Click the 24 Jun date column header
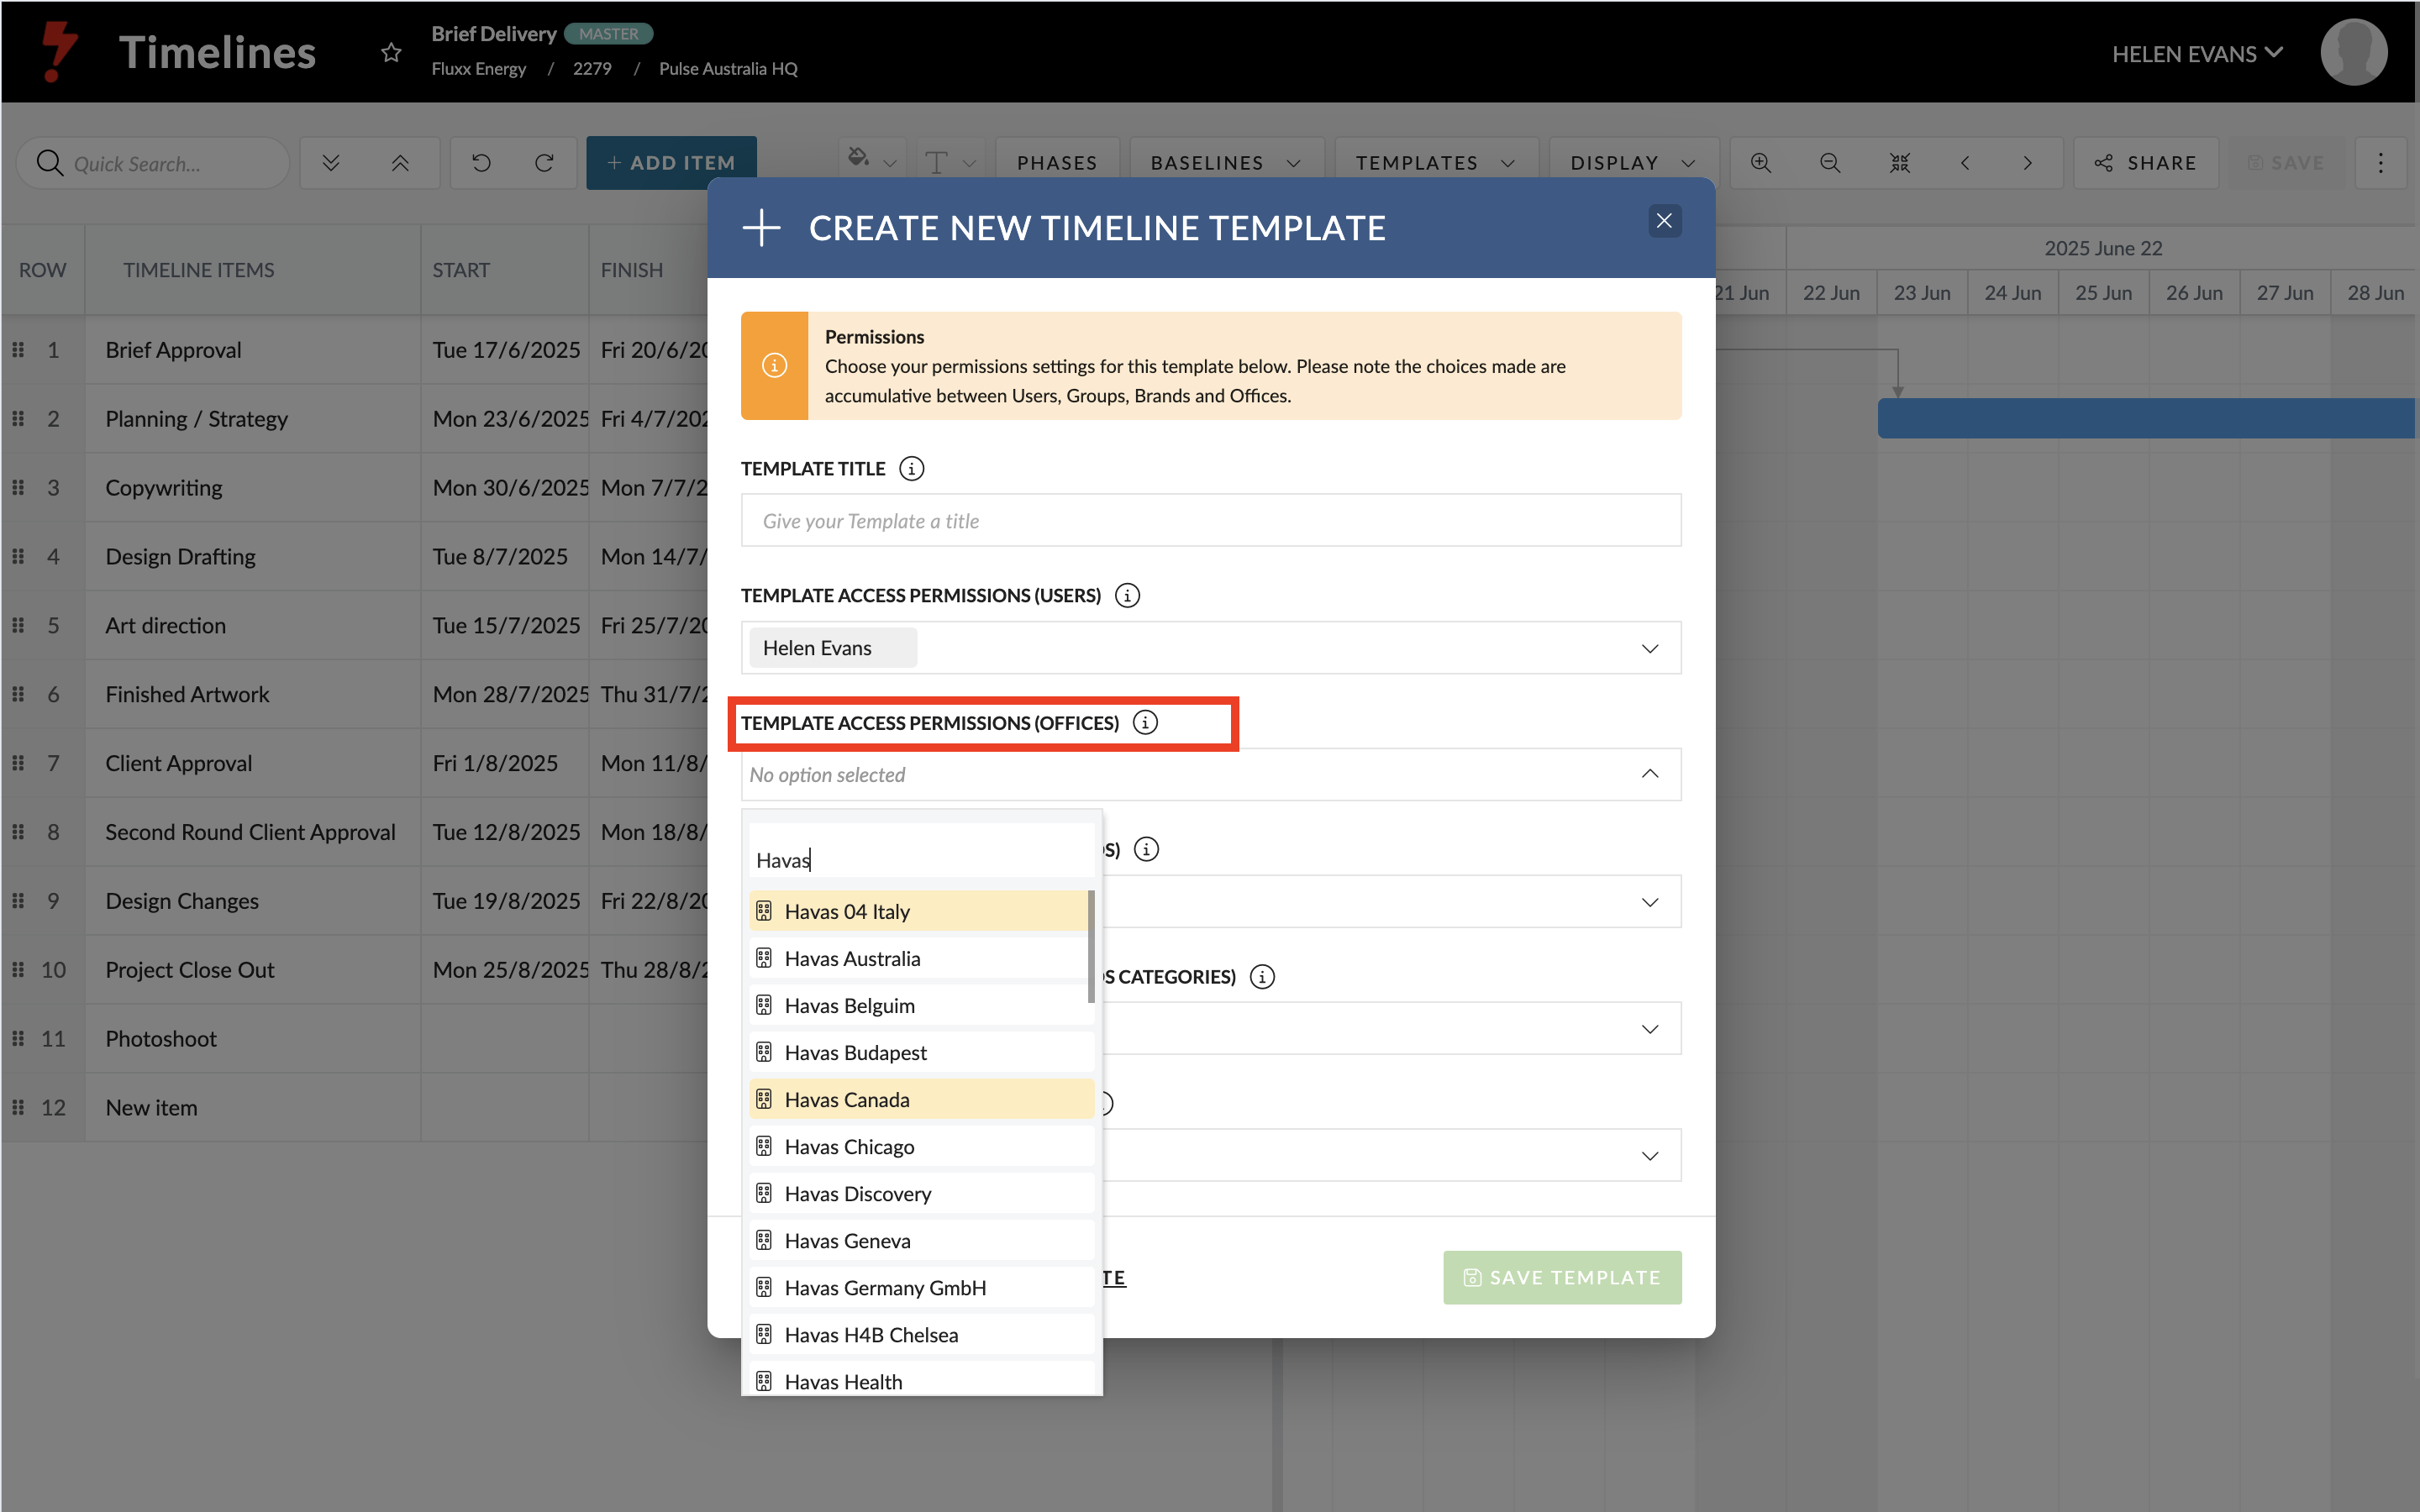2420x1512 pixels. tap(2012, 292)
